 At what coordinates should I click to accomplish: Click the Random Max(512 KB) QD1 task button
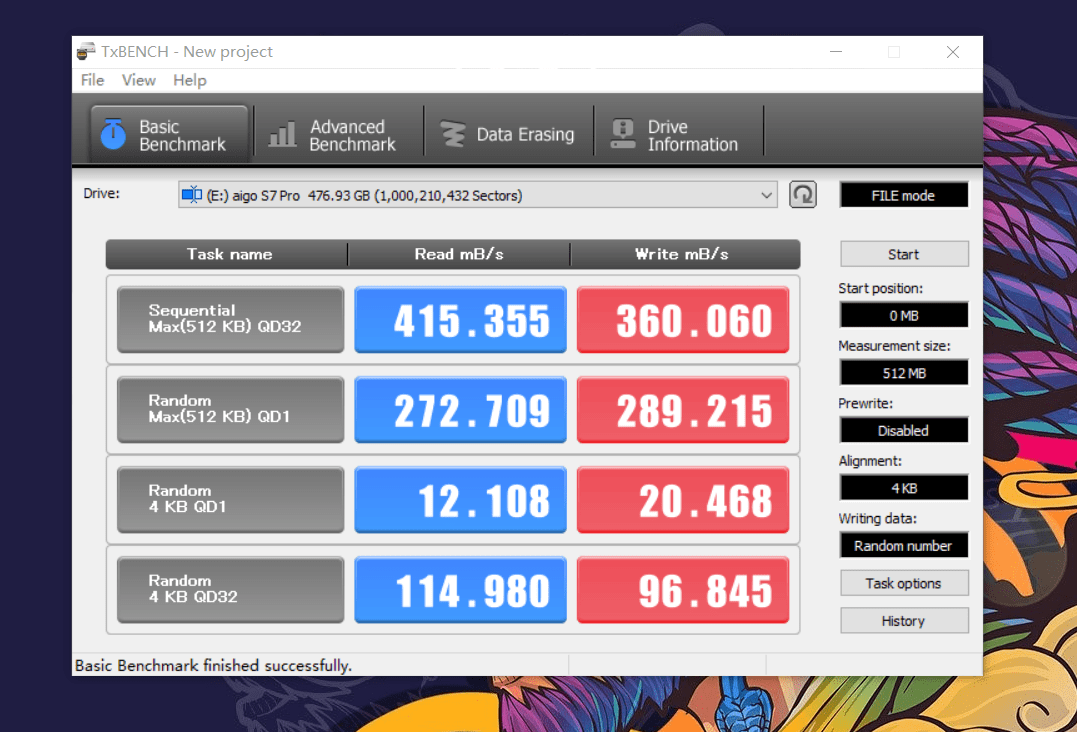tap(230, 409)
